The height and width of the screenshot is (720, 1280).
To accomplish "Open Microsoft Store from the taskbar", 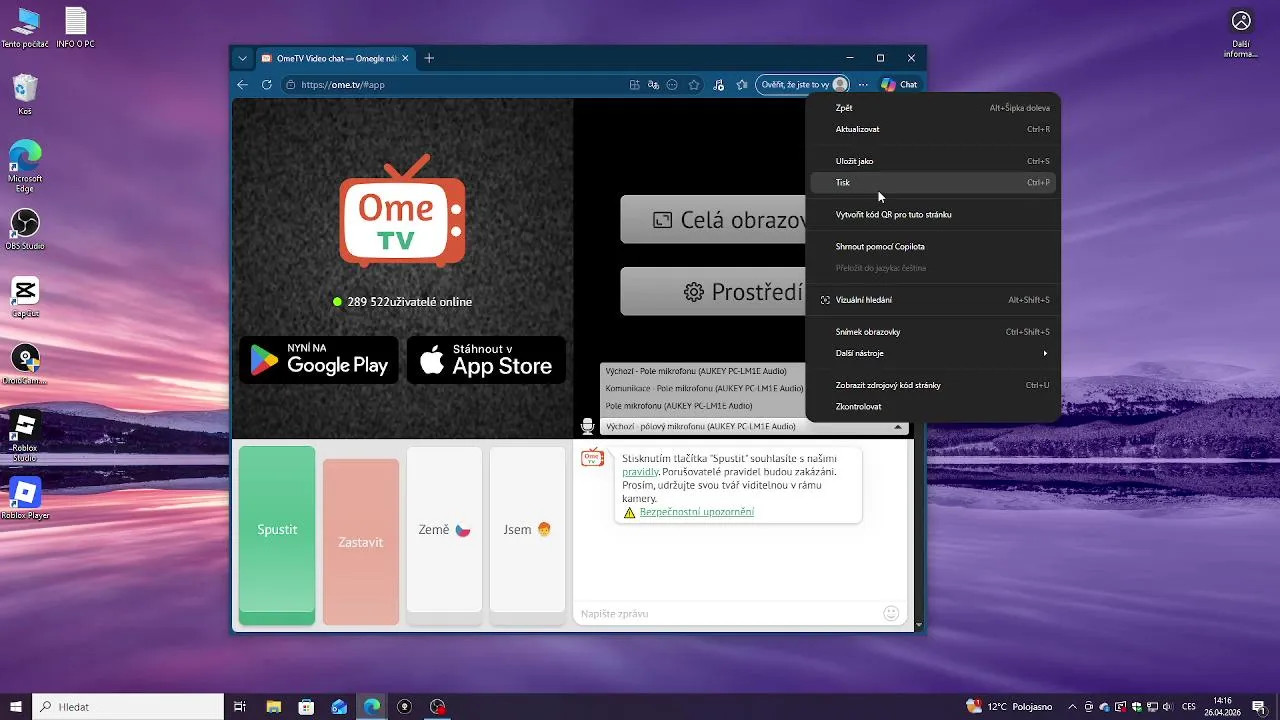I will (x=306, y=707).
